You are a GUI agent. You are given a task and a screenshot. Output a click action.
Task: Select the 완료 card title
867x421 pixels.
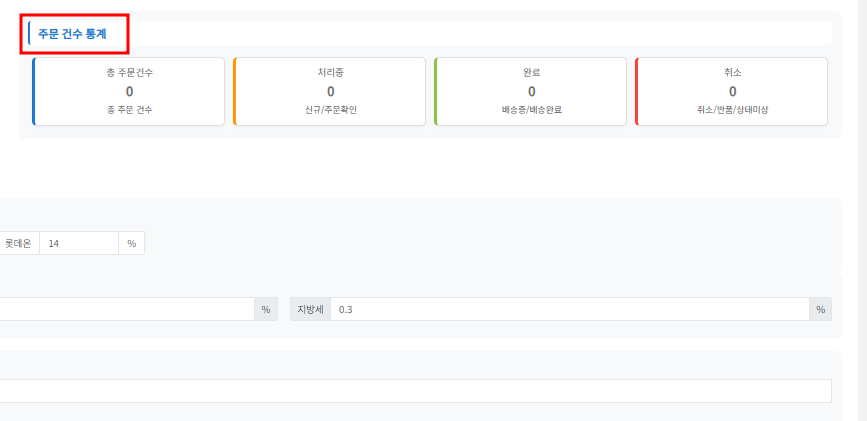pyautogui.click(x=531, y=72)
